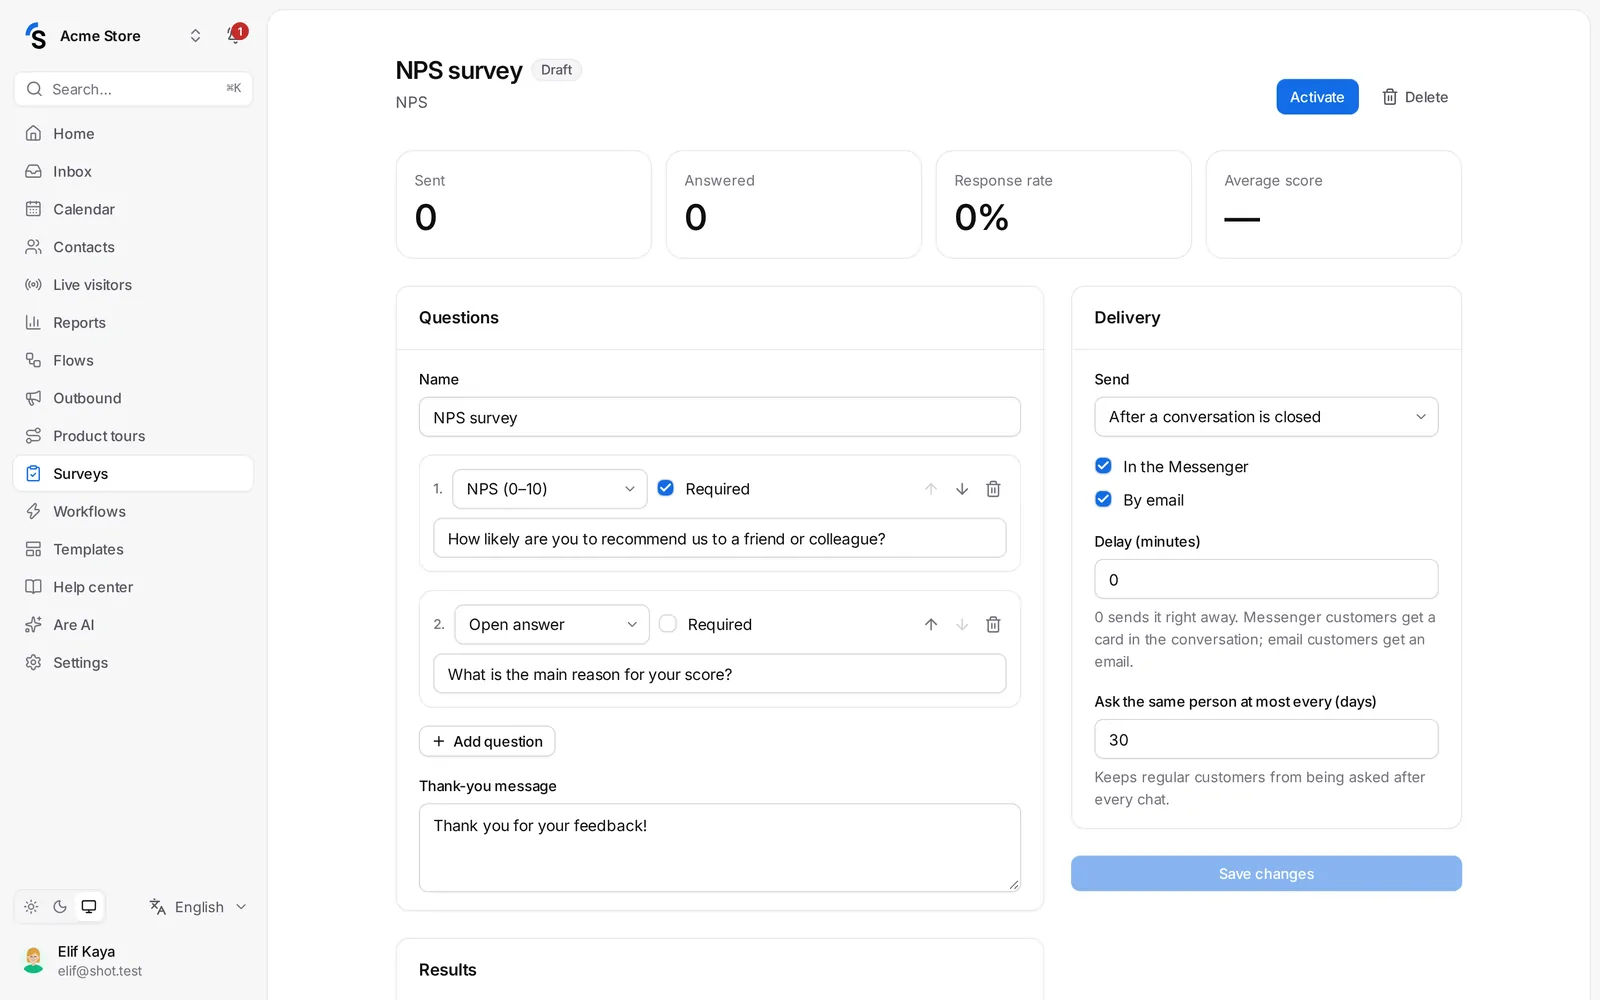Click Save changes
This screenshot has height=1000, width=1600.
[x=1266, y=874]
